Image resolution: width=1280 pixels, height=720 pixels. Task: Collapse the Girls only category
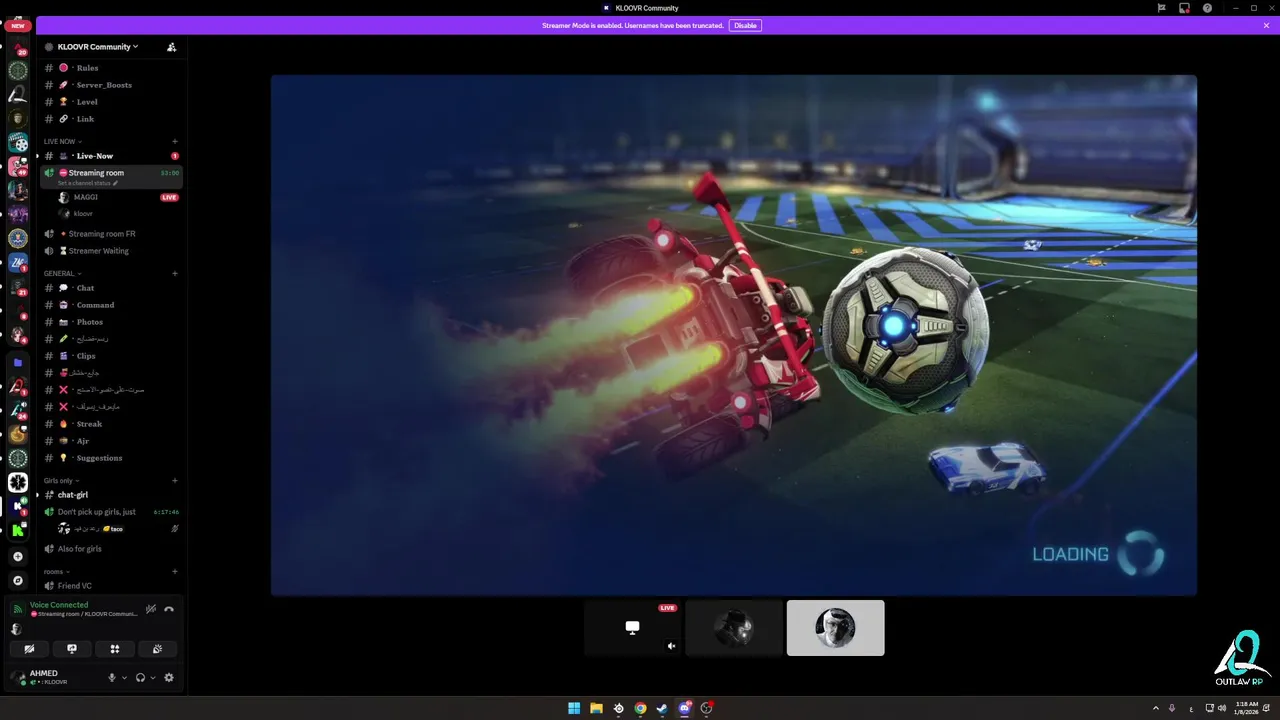[62, 480]
